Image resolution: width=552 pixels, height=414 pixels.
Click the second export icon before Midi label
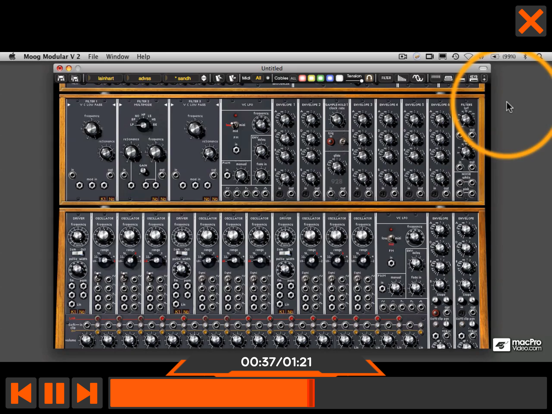pos(232,78)
